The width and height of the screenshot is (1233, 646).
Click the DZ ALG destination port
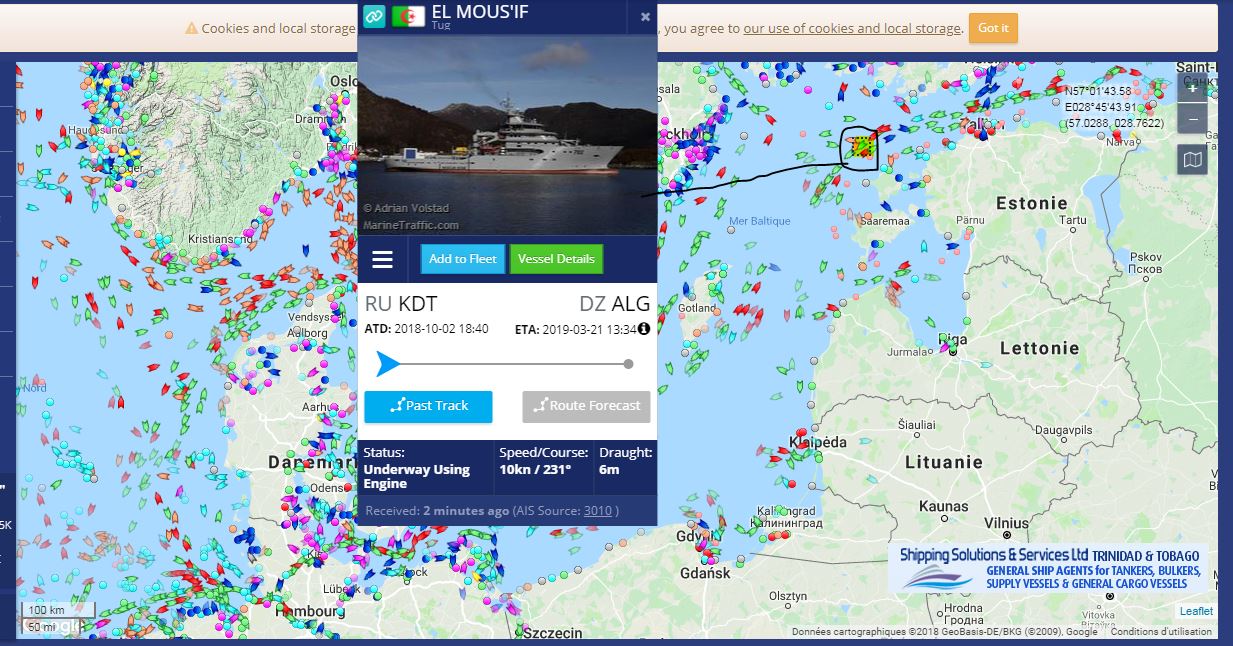[x=614, y=304]
